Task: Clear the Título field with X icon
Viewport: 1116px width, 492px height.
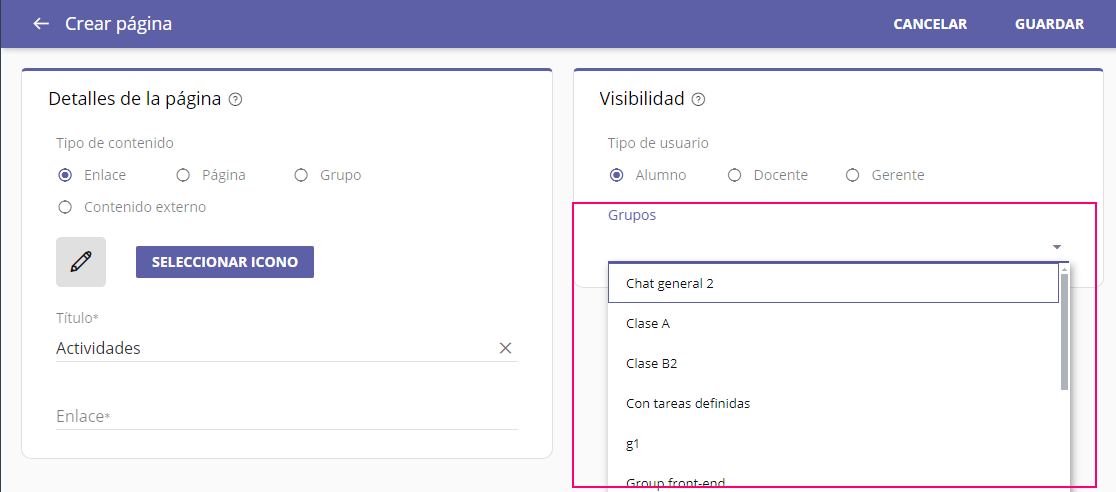Action: tap(505, 348)
